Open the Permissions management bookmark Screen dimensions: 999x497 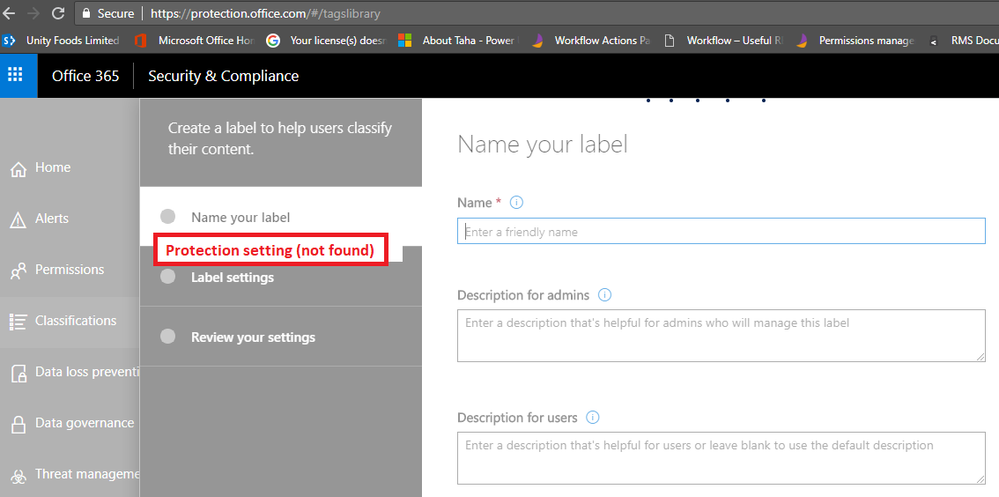click(856, 41)
